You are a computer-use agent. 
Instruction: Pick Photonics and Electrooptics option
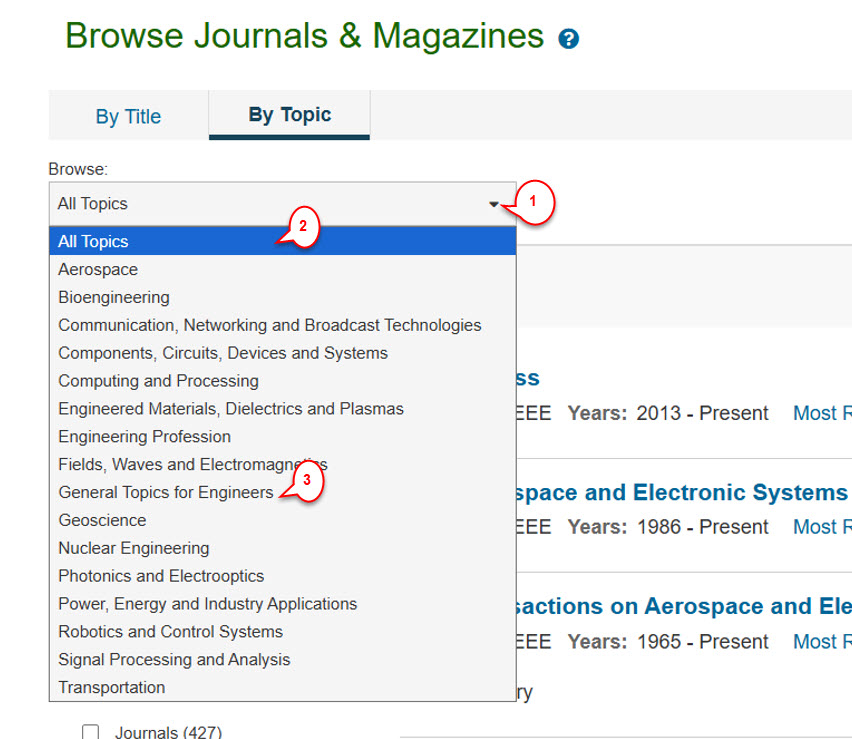(x=161, y=576)
